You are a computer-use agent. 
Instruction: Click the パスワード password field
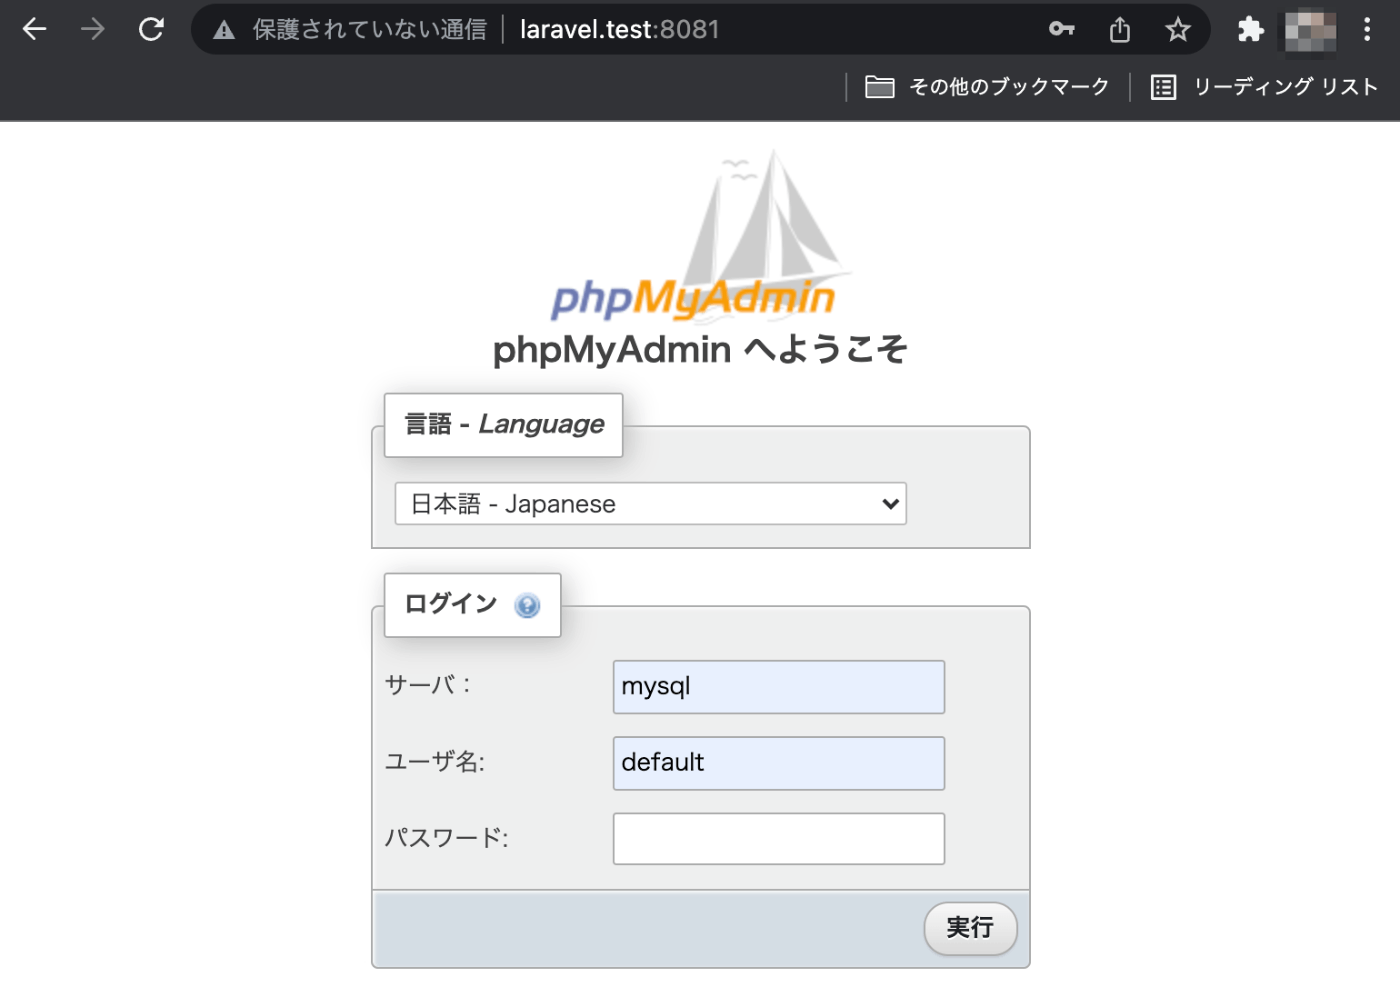pos(778,839)
